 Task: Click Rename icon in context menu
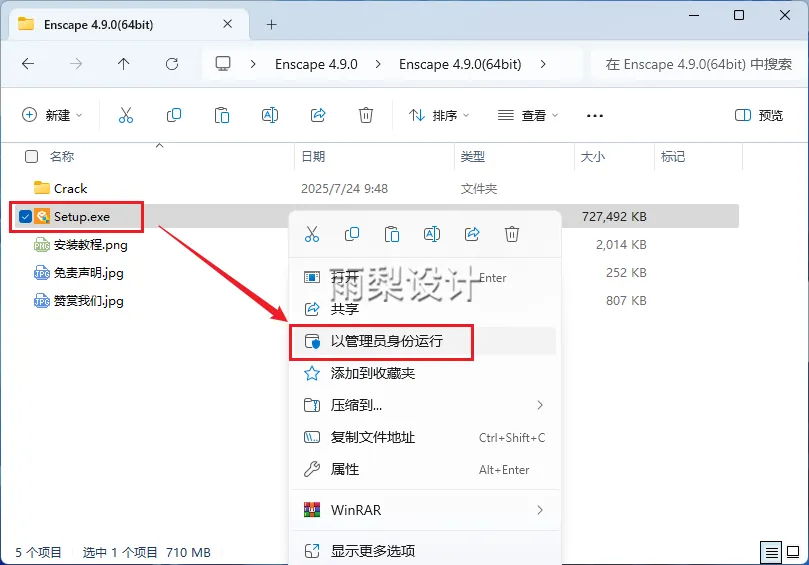point(432,234)
